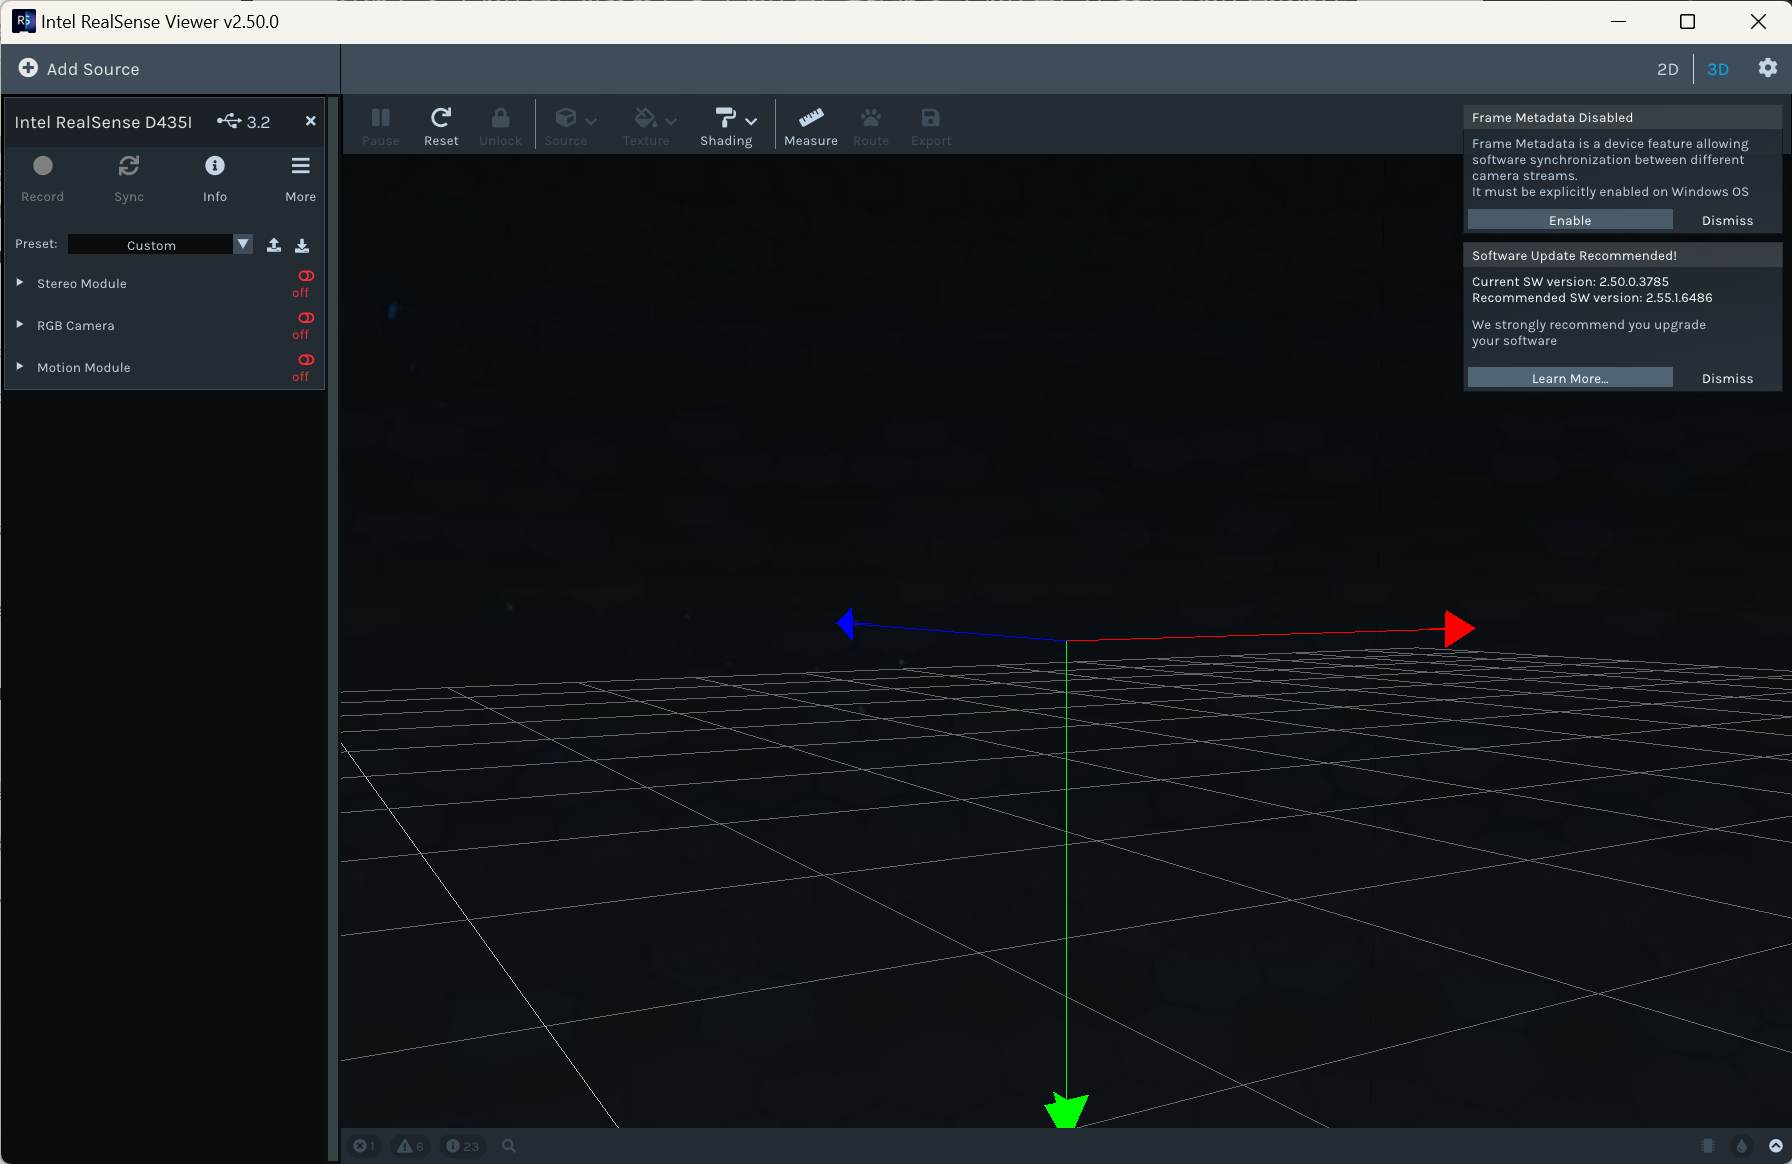Viewport: 1792px width, 1164px height.
Task: Expand the RGB Camera section
Action: [x=20, y=325]
